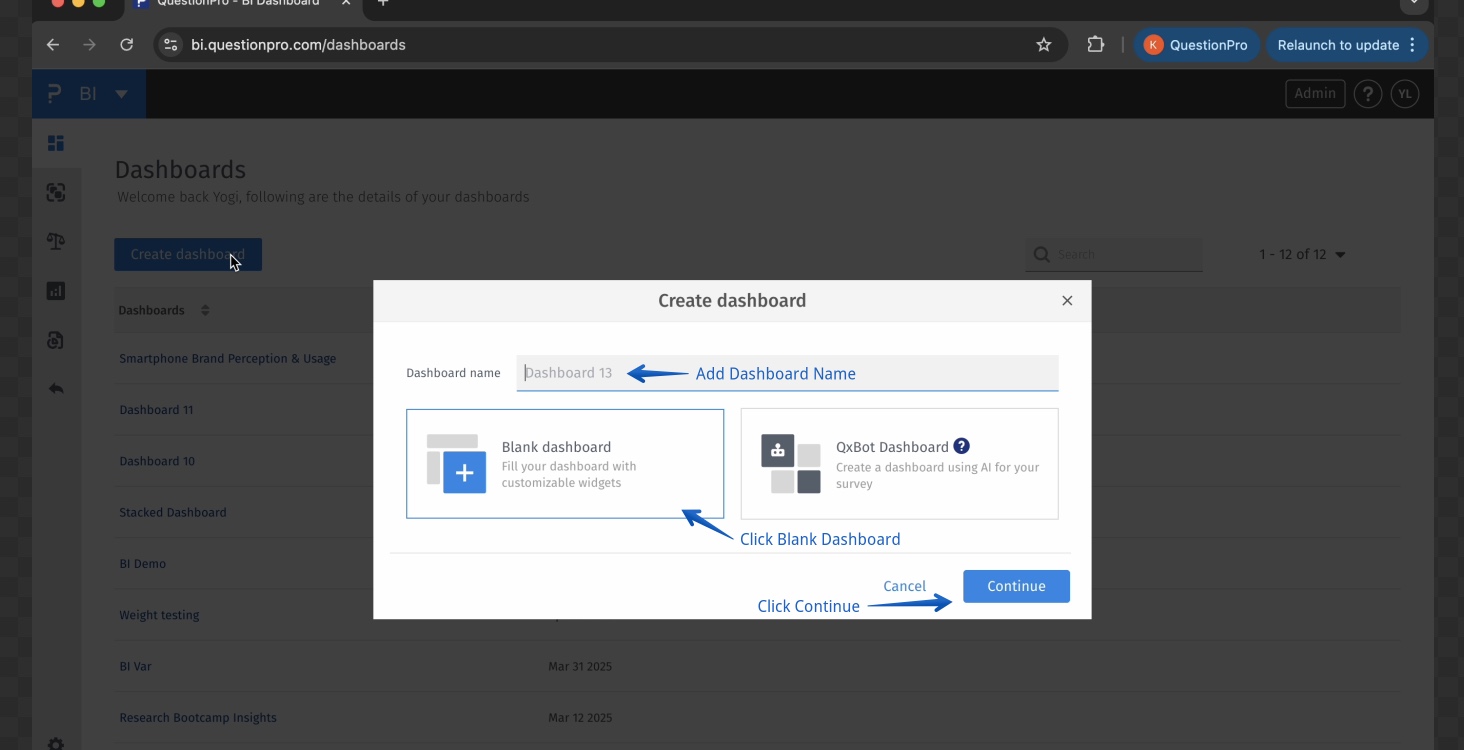This screenshot has height=750, width=1464.
Task: Click Cancel in the Create dashboard dialog
Action: click(x=904, y=586)
